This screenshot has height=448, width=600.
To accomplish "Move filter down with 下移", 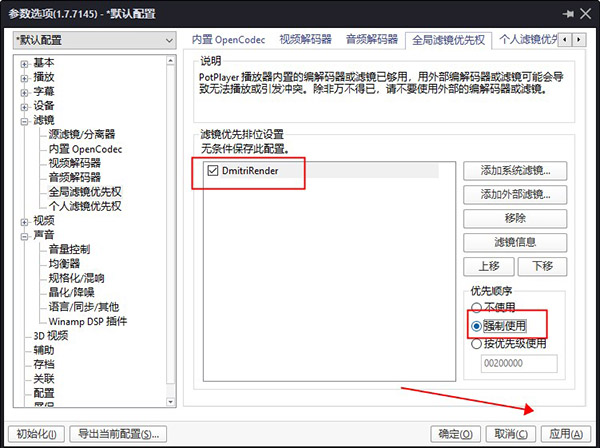I will click(542, 266).
